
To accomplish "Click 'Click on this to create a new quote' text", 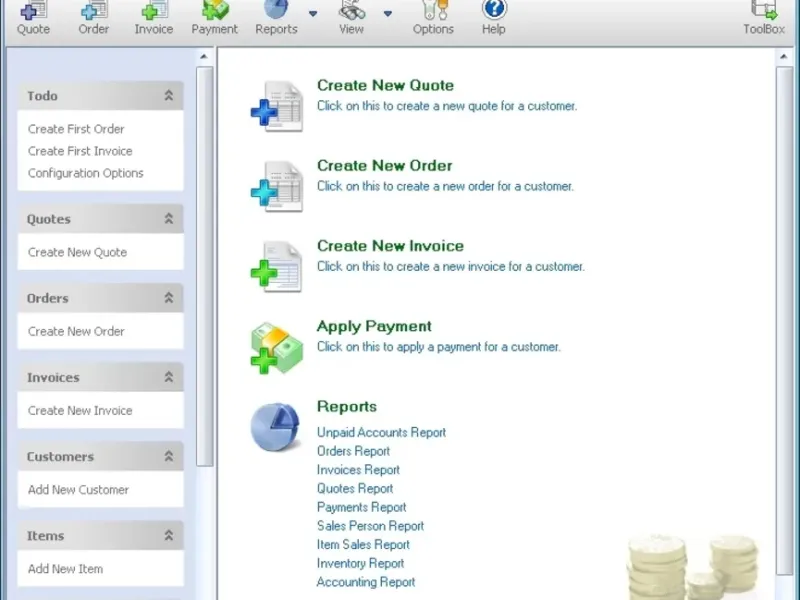I will click(447, 106).
